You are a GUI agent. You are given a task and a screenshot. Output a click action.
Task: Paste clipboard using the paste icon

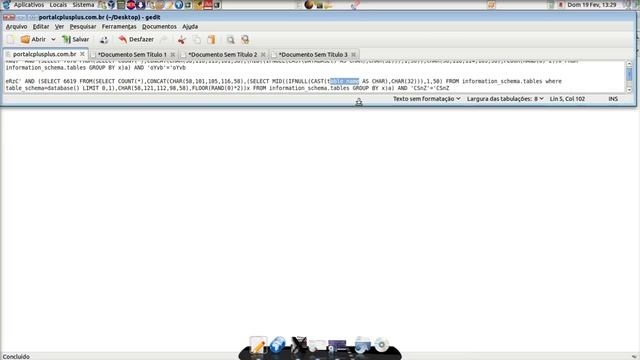pyautogui.click(x=211, y=40)
